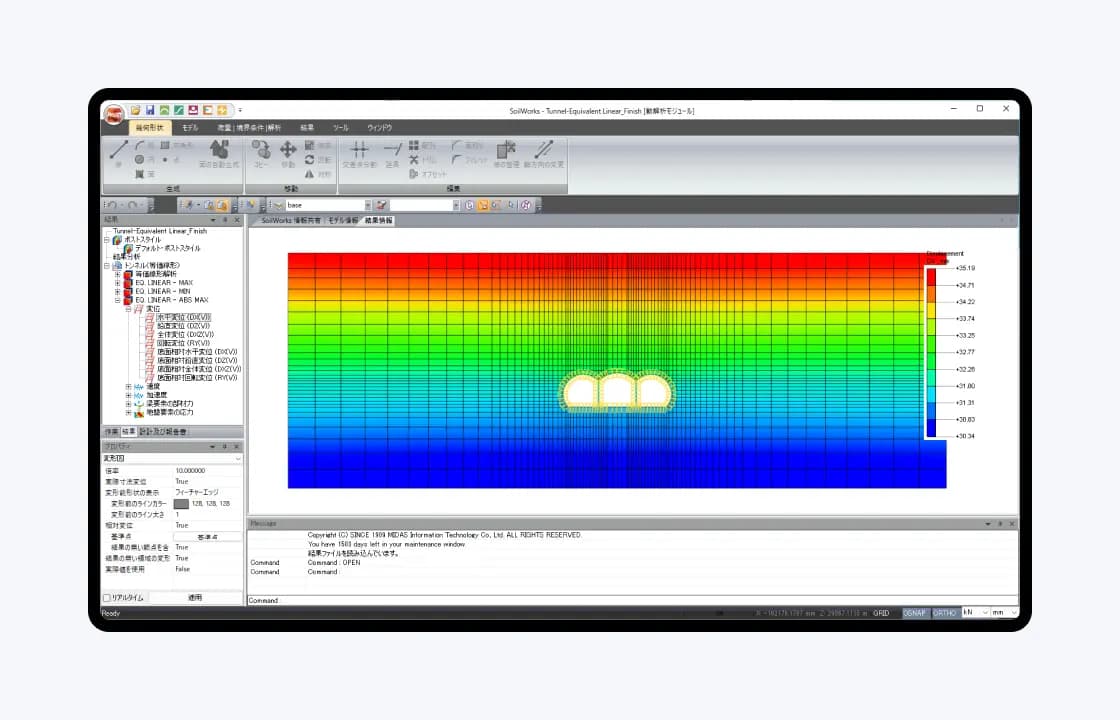1120x720 pixels.
Task: Click the trim X icon in ribbon
Action: [x=414, y=160]
